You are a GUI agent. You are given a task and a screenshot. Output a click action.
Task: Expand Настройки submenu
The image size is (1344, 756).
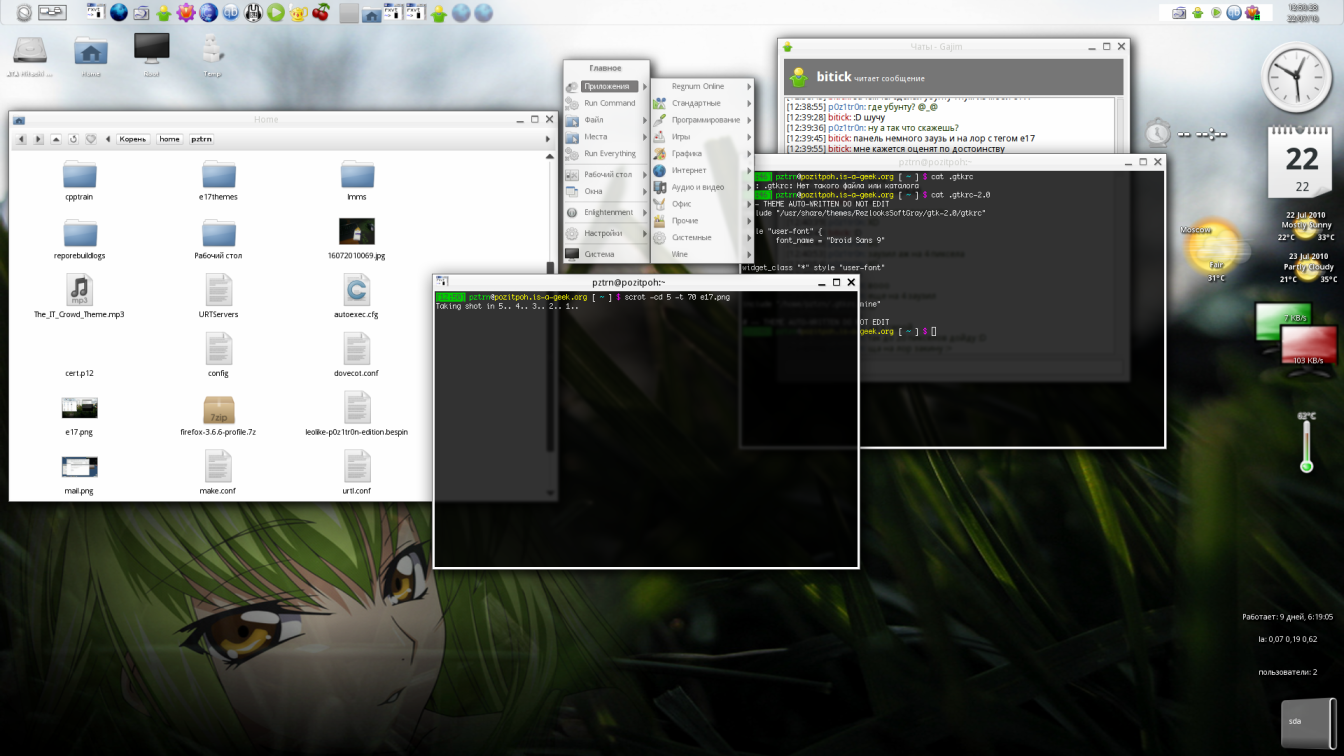pyautogui.click(x=606, y=233)
